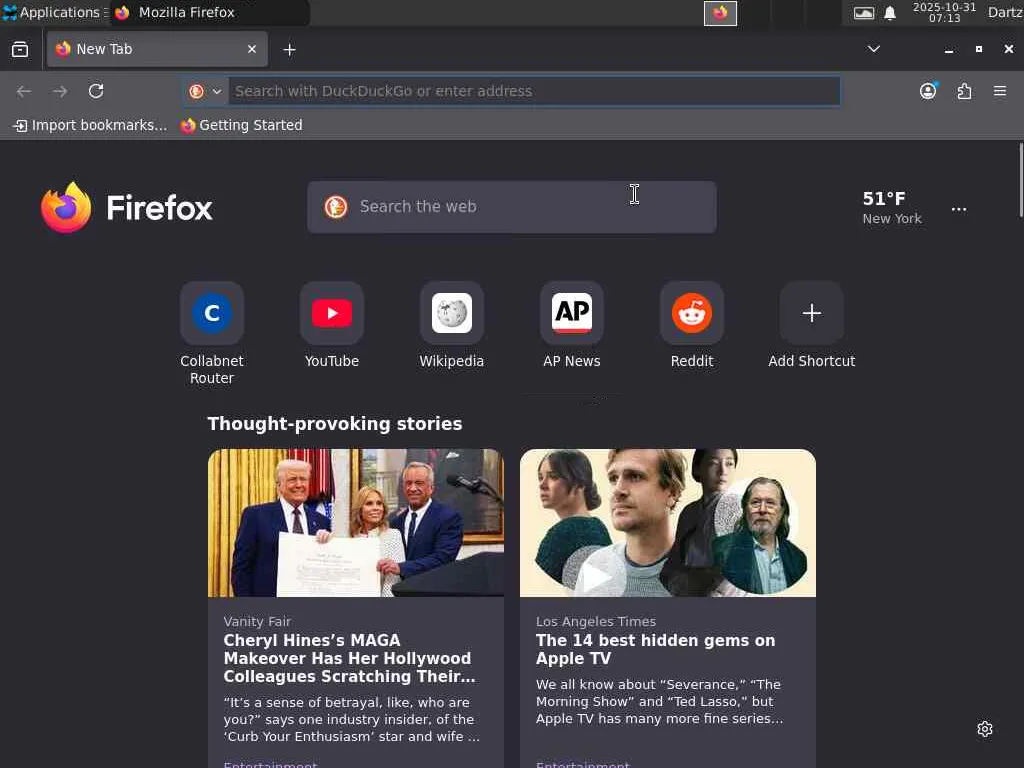Open the Firefox account icon
Screen dimensions: 1024x768
(x=928, y=91)
